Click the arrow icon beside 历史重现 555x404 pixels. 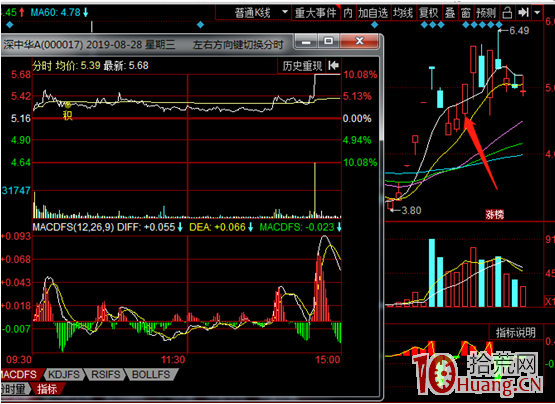pyautogui.click(x=333, y=66)
